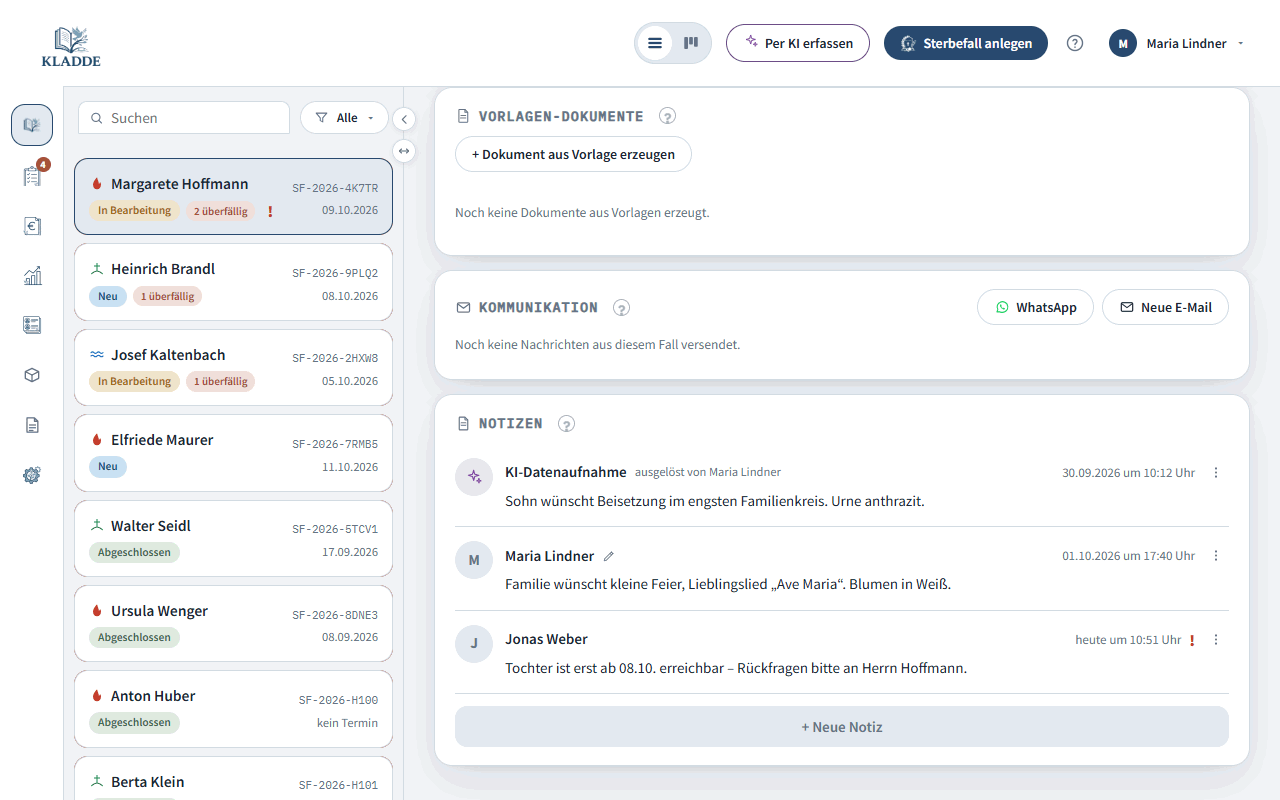Click Dokument aus Vorlage erzeugen button

point(573,154)
